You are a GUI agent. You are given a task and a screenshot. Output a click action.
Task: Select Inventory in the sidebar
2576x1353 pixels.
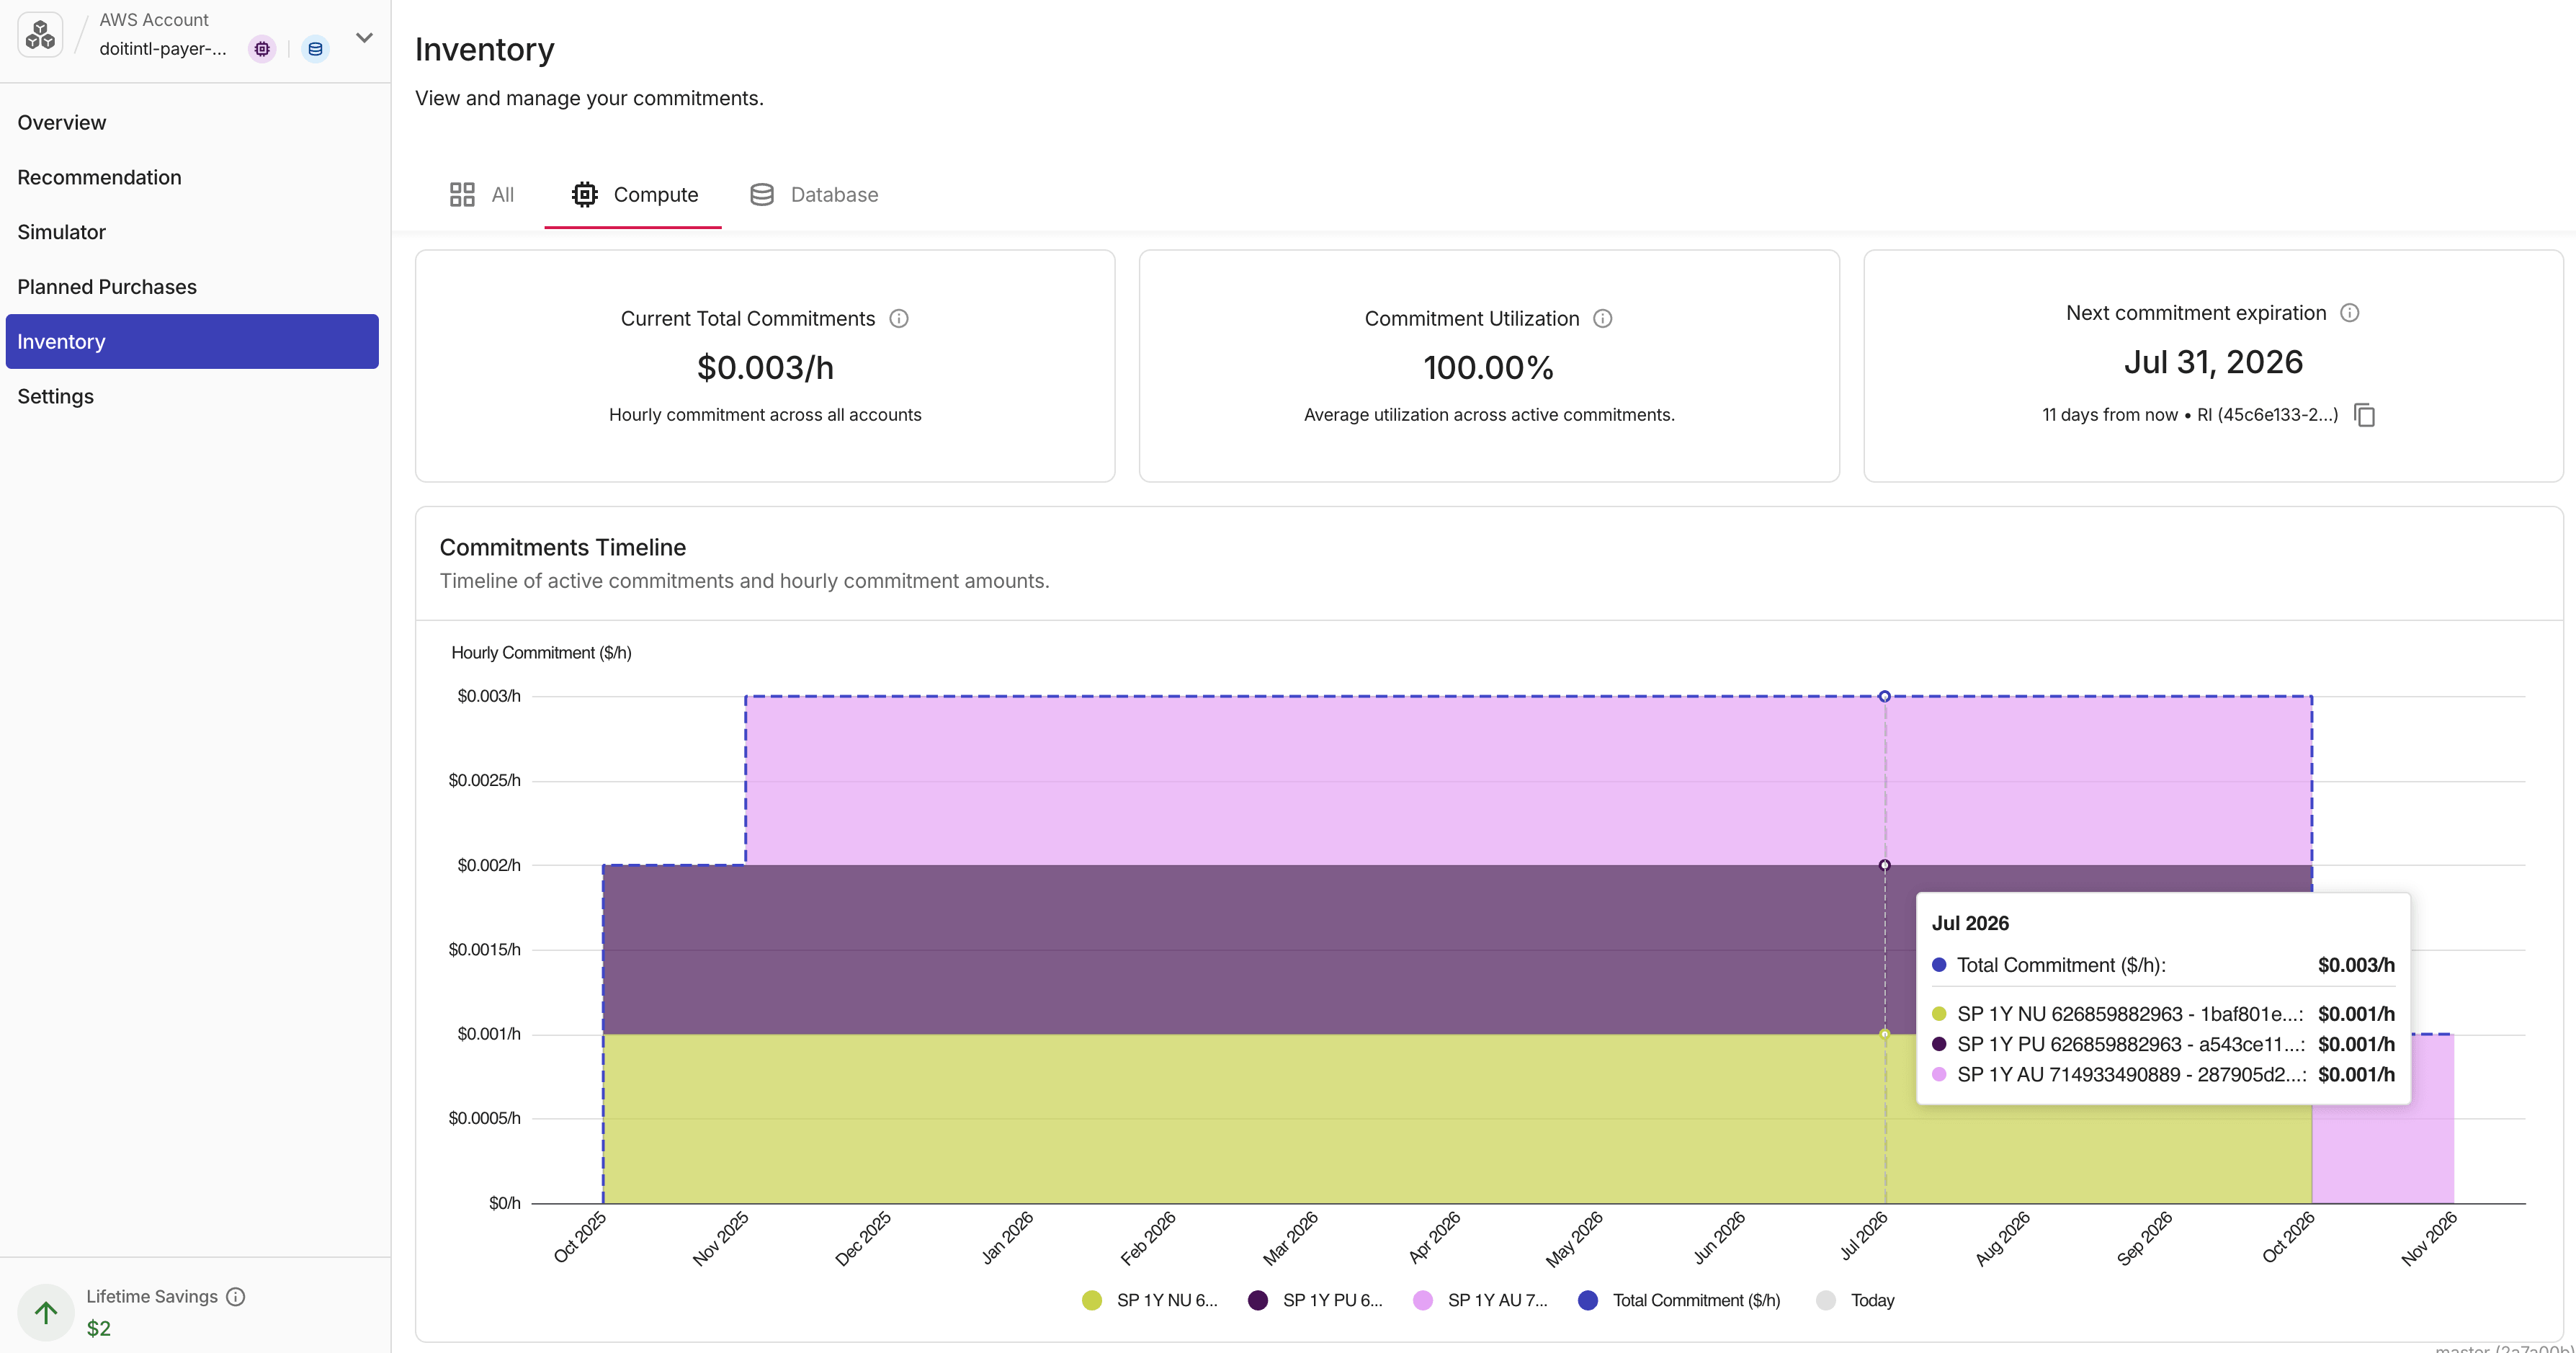click(x=192, y=342)
